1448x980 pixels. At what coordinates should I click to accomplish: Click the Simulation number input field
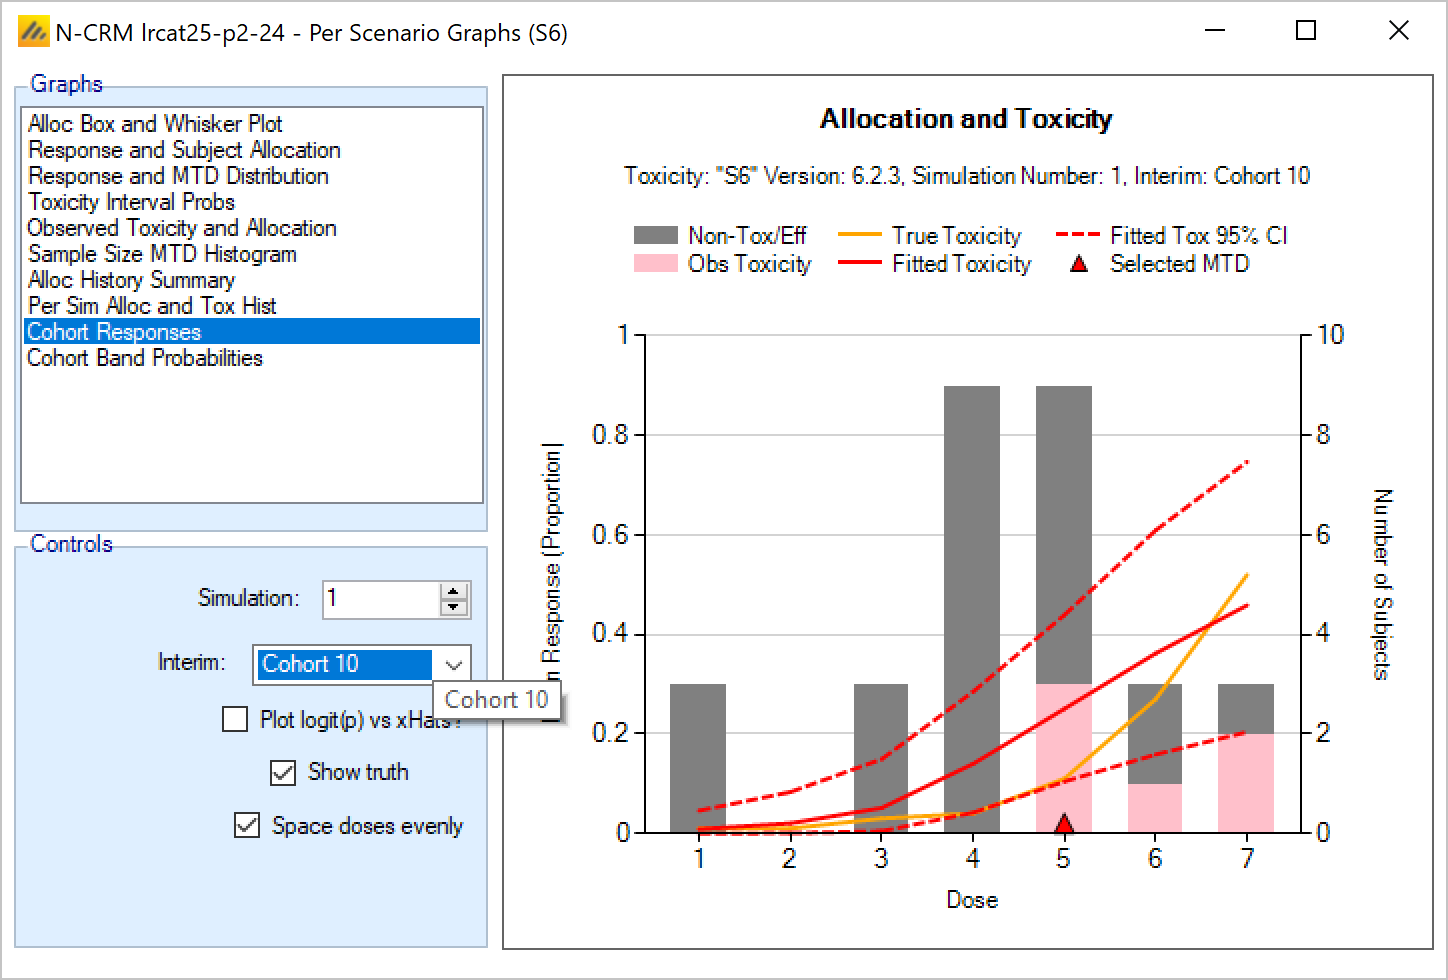coord(380,599)
